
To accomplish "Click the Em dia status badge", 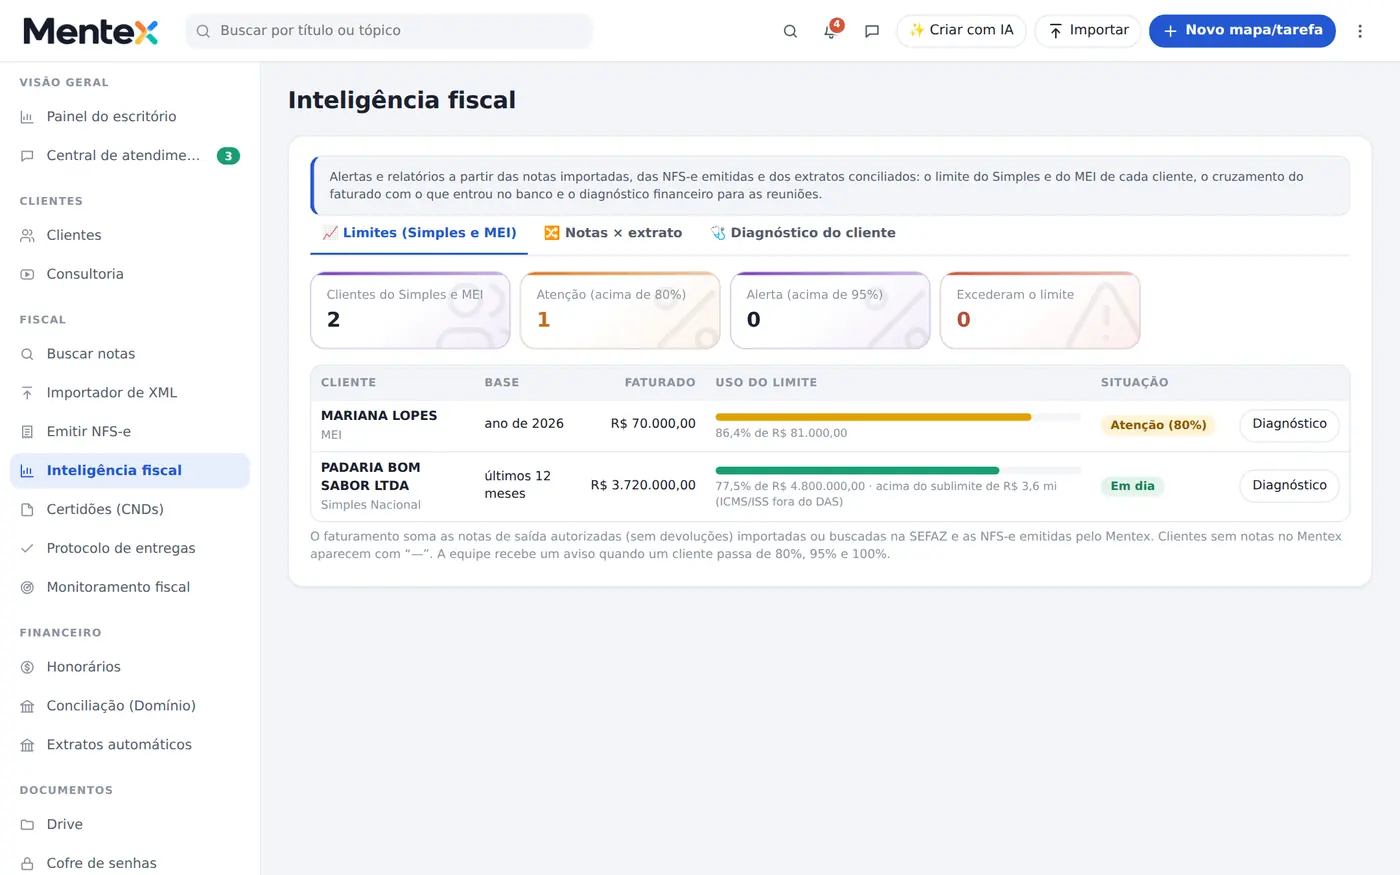I will coord(1132,486).
